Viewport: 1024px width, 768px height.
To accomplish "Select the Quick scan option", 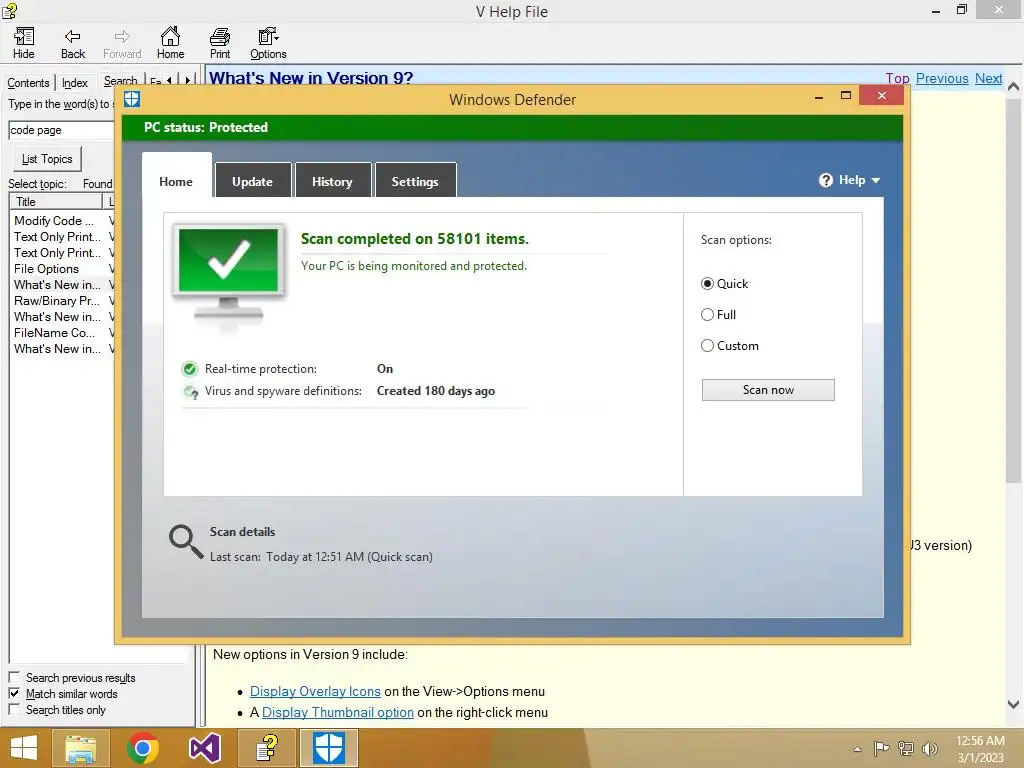I will 707,284.
